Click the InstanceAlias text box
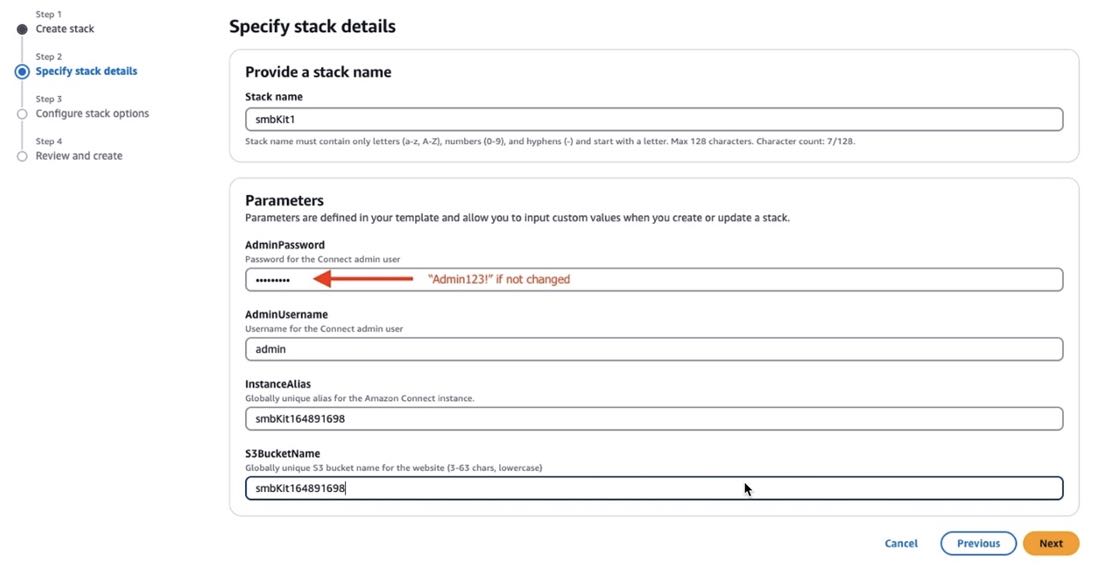This screenshot has height=582, width=1110. tap(653, 419)
